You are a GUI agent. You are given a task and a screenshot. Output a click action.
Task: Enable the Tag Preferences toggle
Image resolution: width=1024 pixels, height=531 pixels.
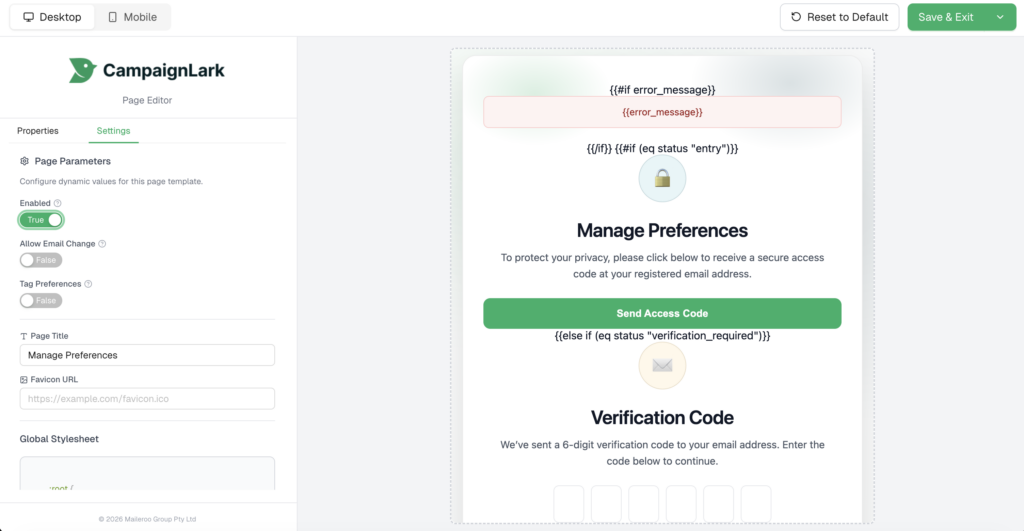click(x=41, y=301)
